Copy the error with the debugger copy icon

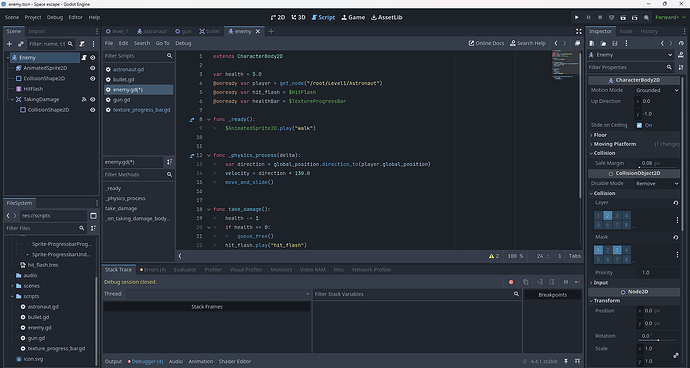pyautogui.click(x=526, y=282)
